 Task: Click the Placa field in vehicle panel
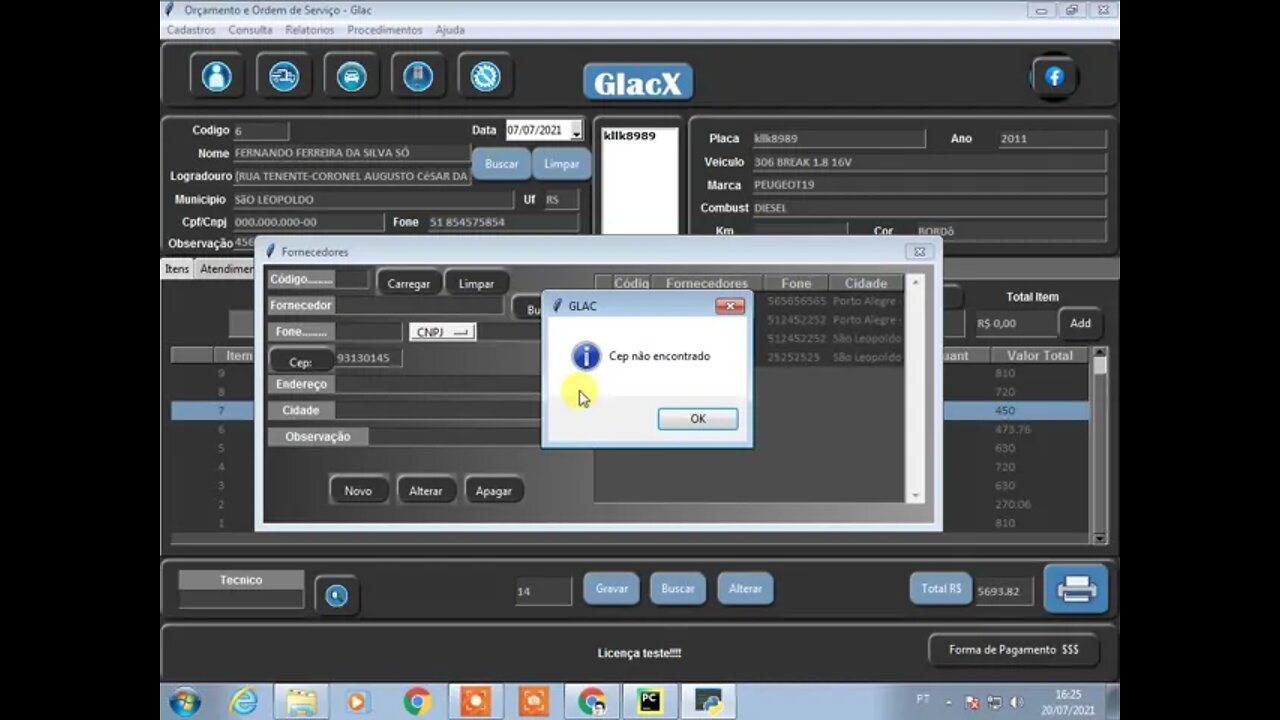(x=838, y=139)
